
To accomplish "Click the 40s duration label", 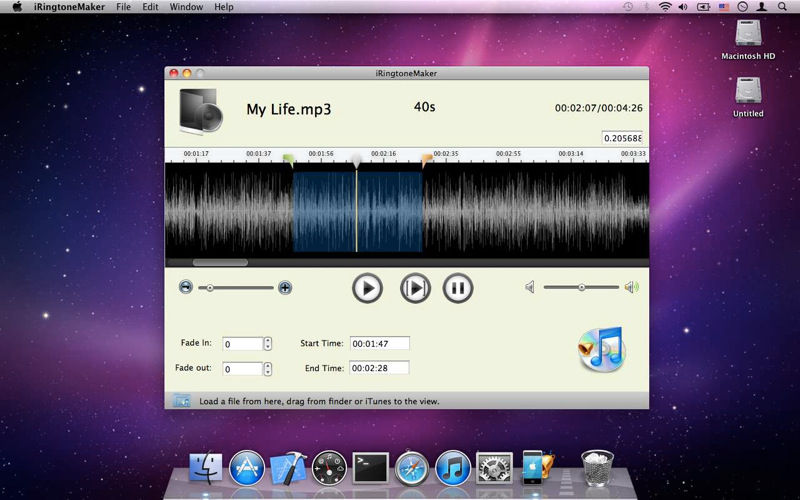I will point(424,107).
